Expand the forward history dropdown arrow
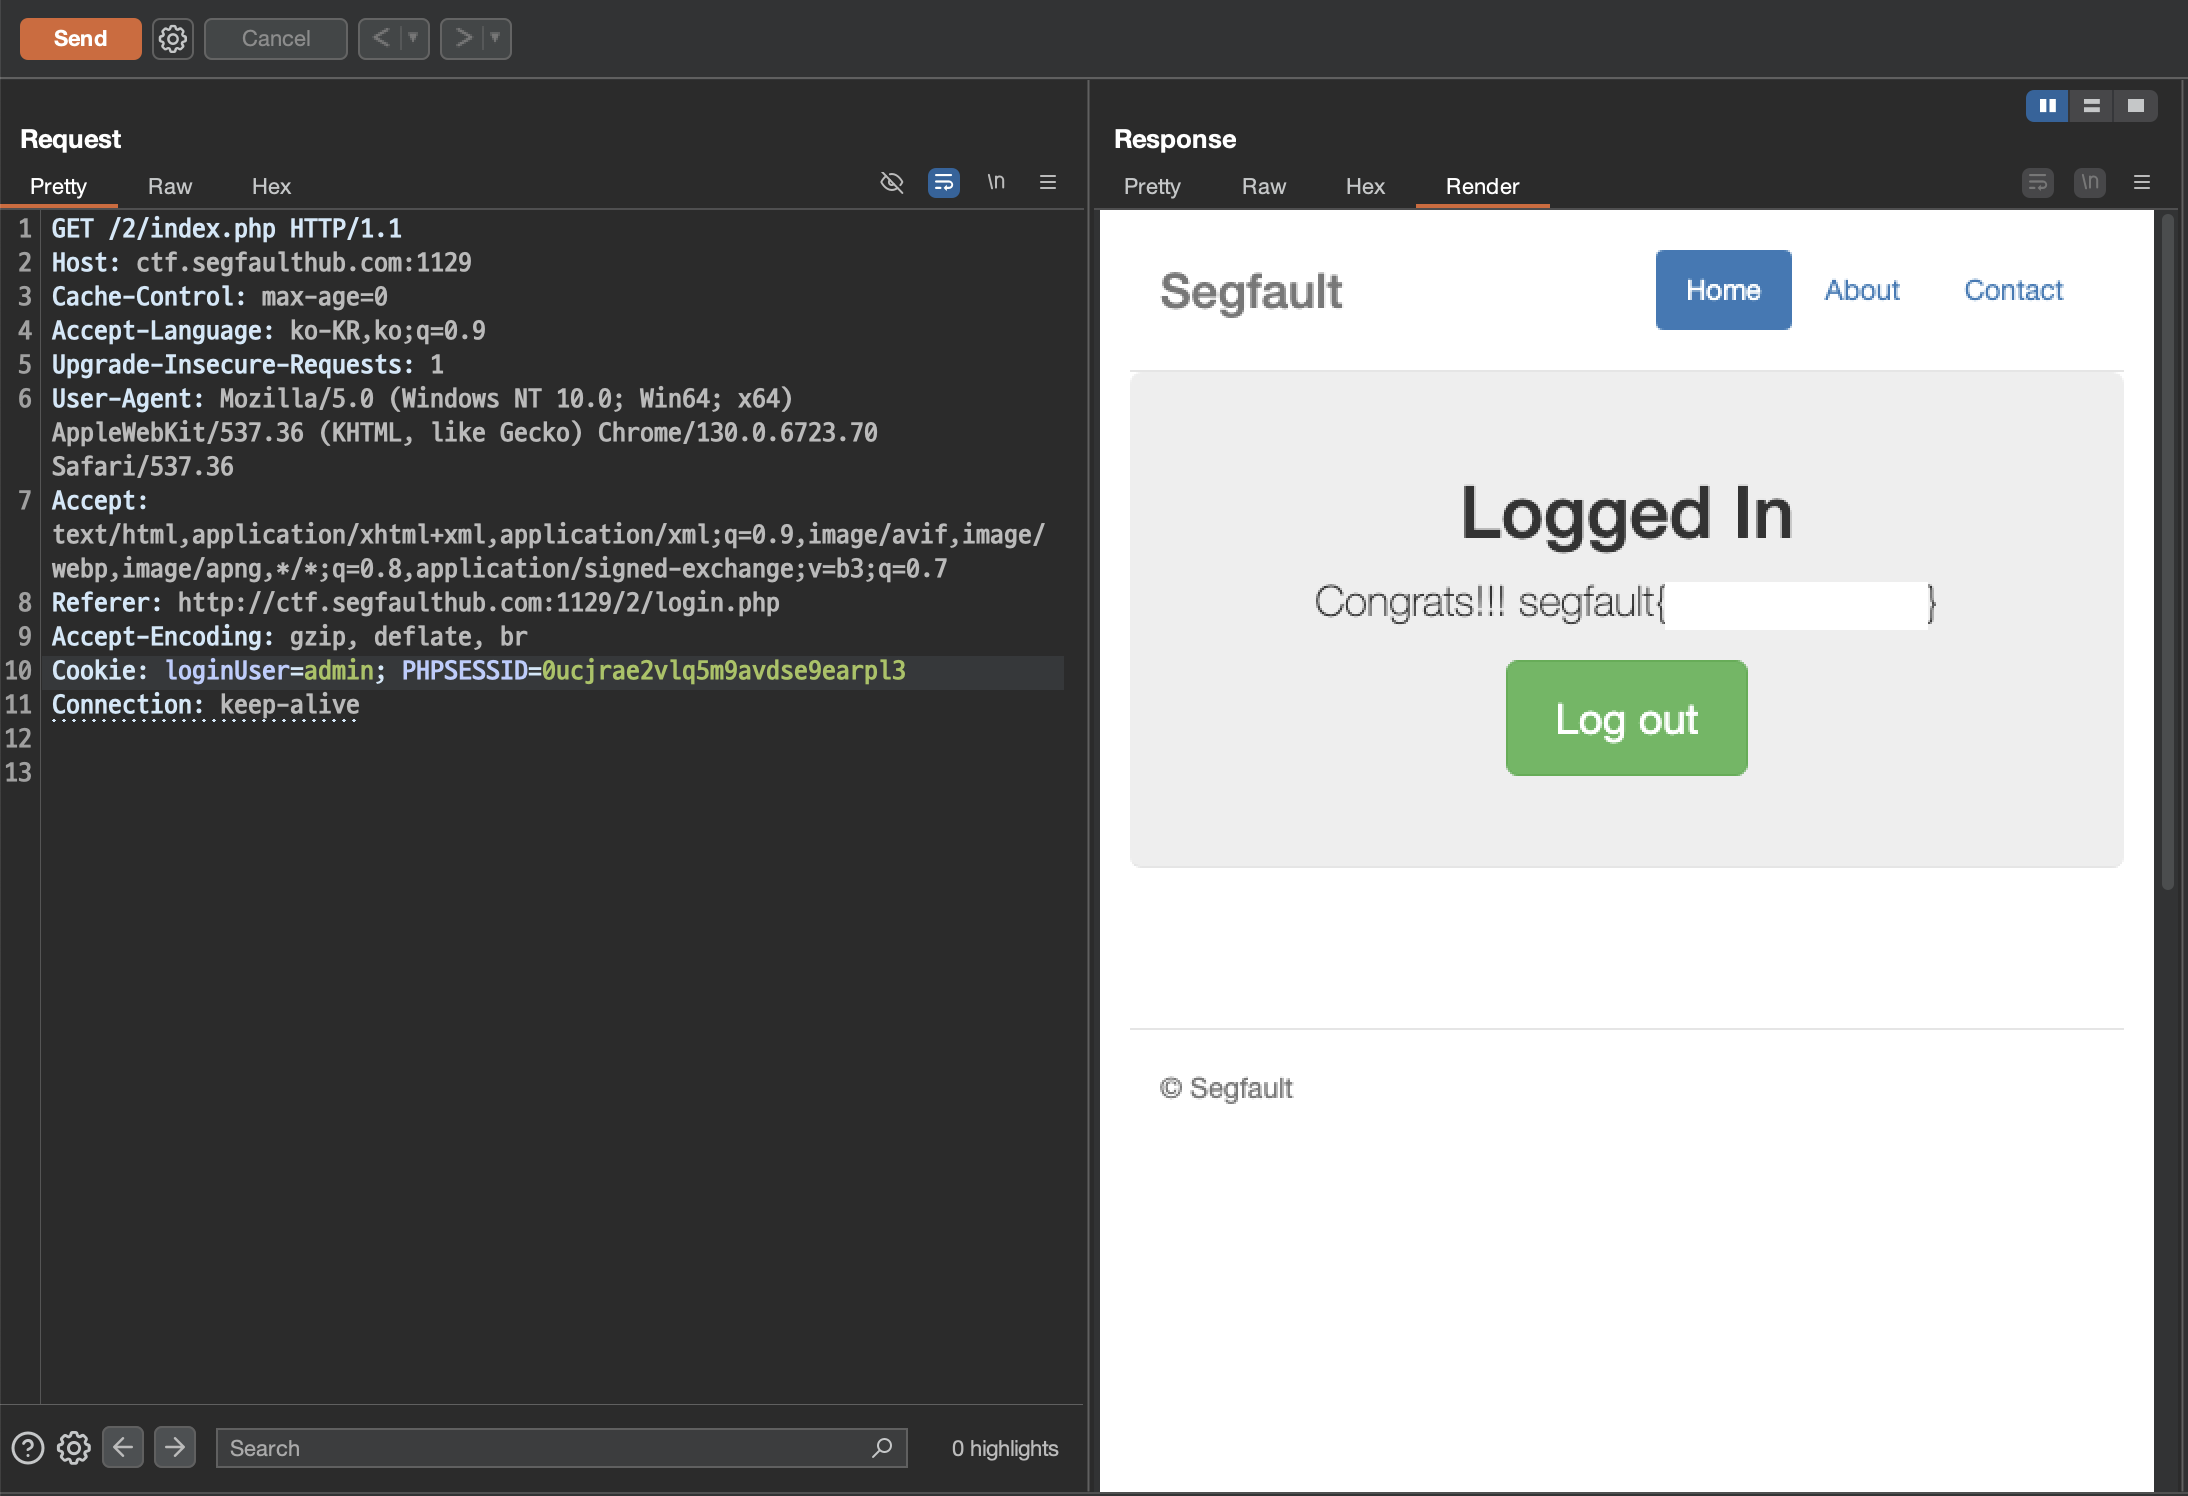 pos(495,39)
